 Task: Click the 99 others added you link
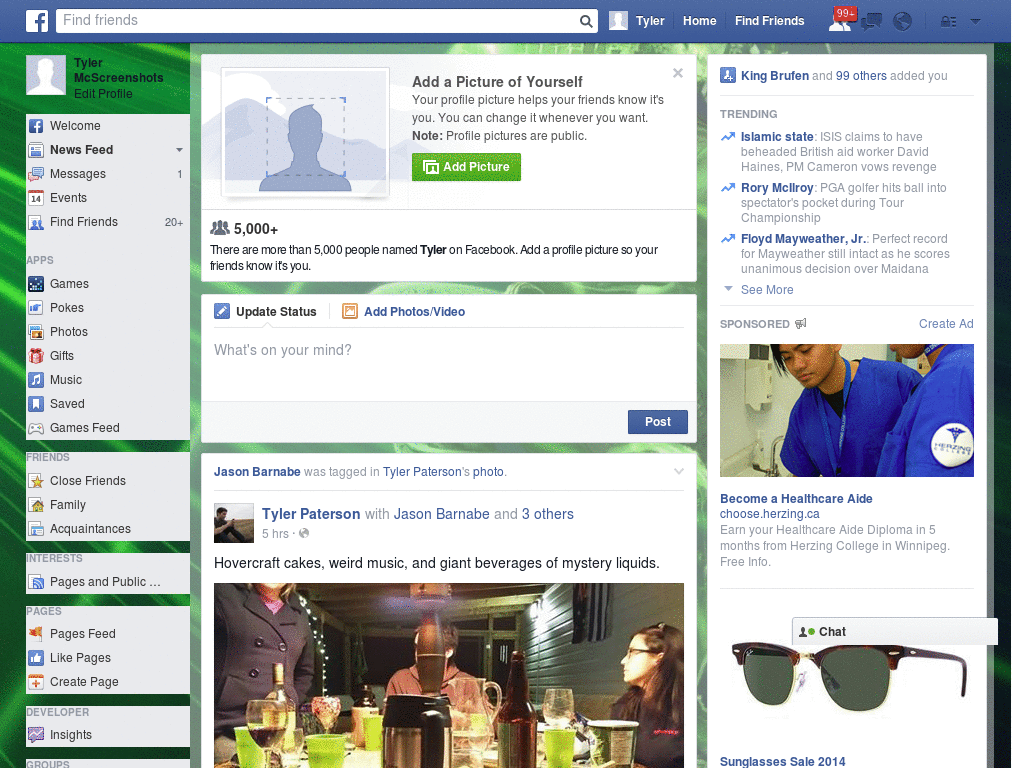[x=861, y=76]
